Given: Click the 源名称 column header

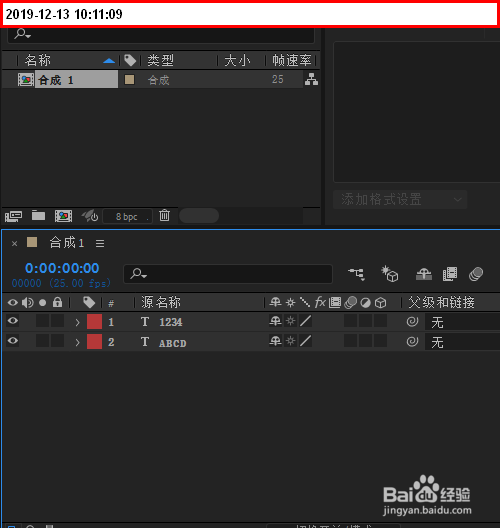Looking at the screenshot, I should (x=161, y=302).
